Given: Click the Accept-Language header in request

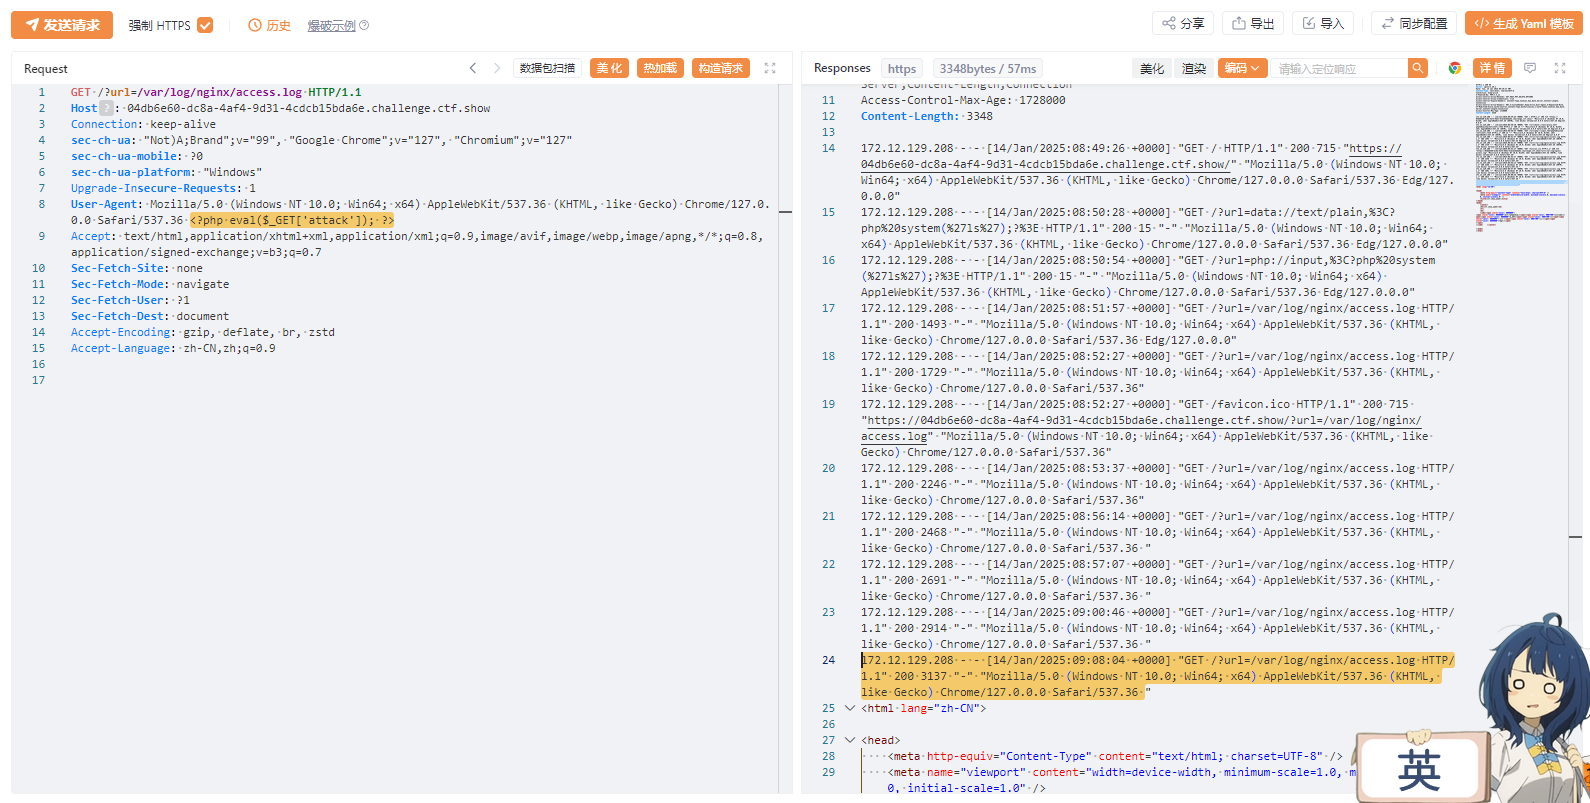Looking at the screenshot, I should 173,348.
